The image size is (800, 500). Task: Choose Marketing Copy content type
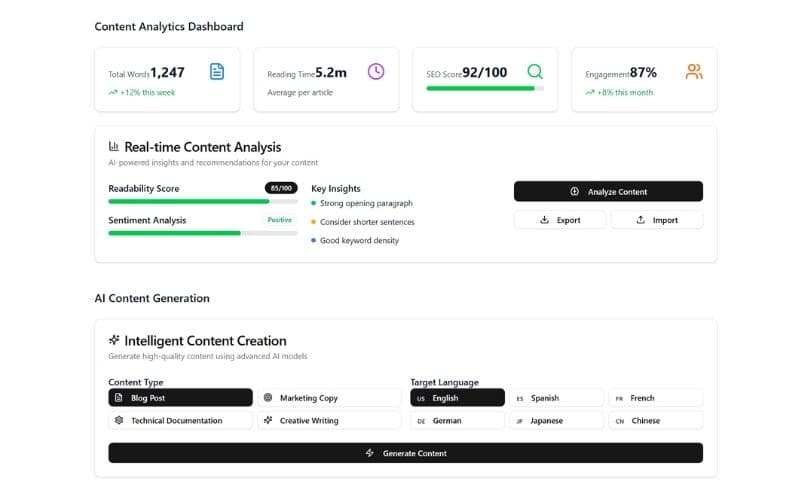coord(329,398)
